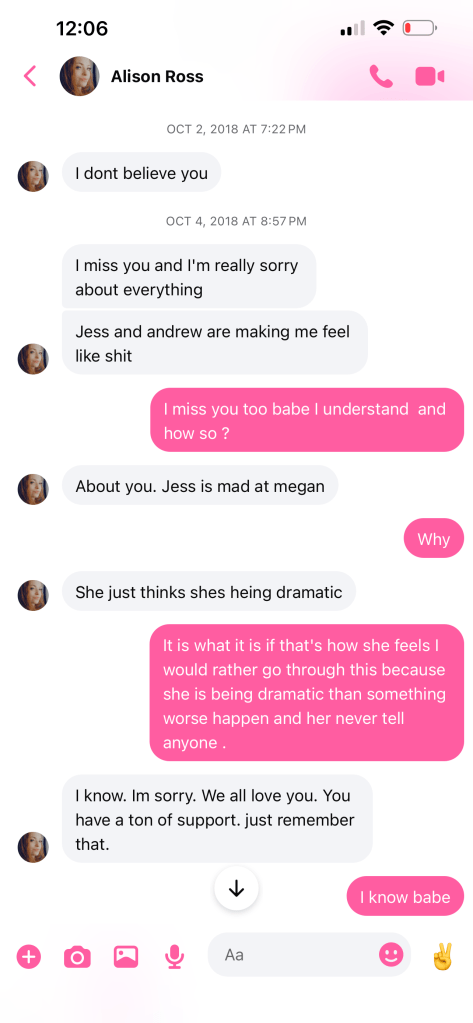Send the peace sign quick reaction

[x=442, y=956]
